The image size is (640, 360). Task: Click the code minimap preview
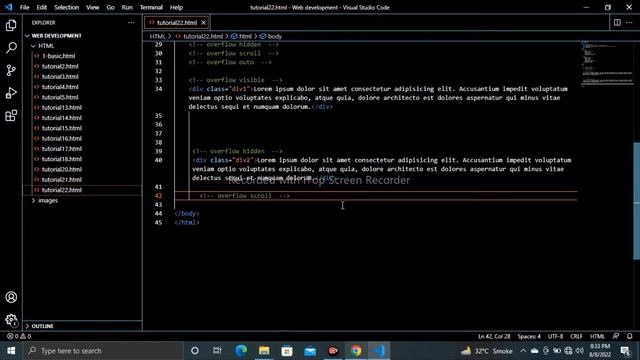606,63
